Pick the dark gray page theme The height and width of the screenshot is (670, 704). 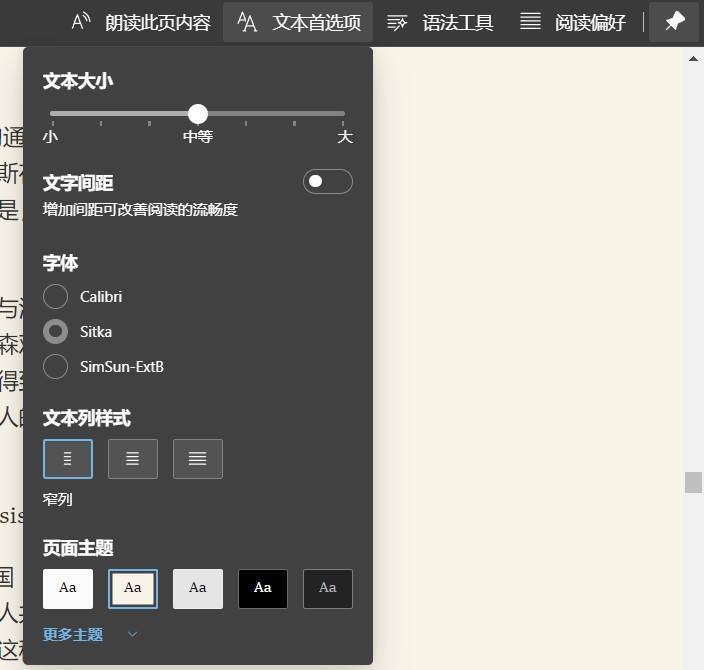tap(328, 588)
